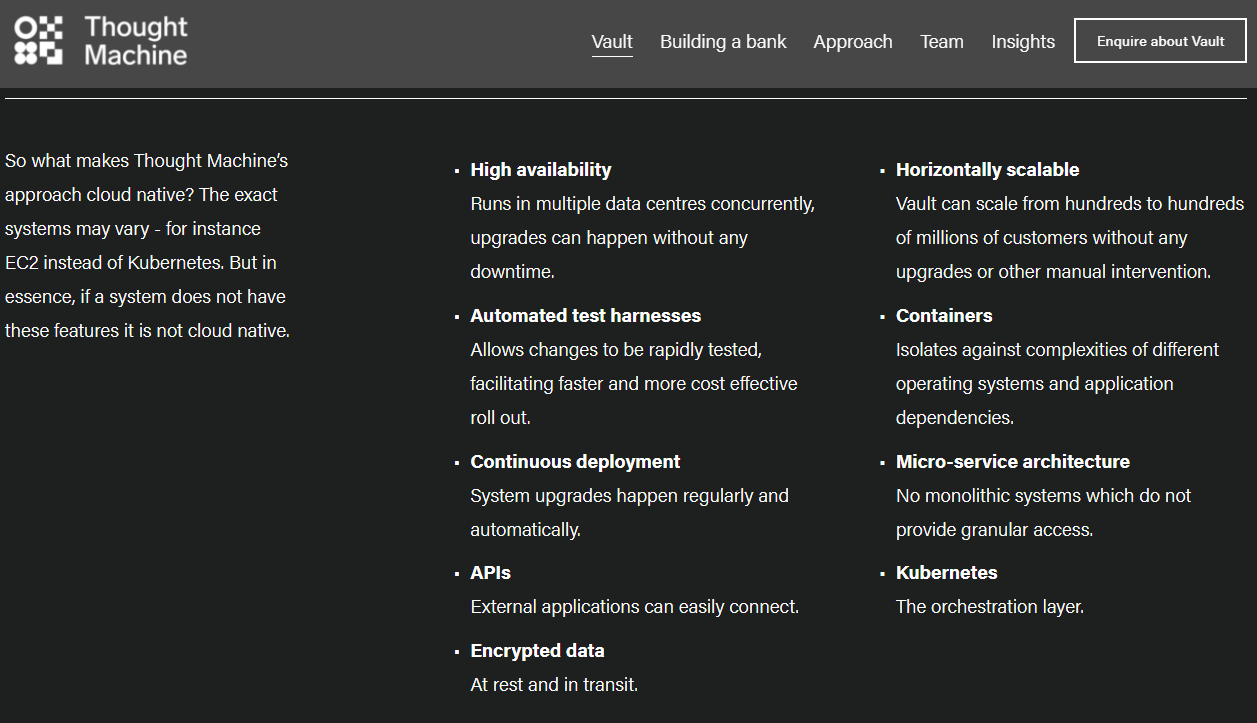Select the Encrypted data heading
Image resolution: width=1257 pixels, height=723 pixels.
537,651
